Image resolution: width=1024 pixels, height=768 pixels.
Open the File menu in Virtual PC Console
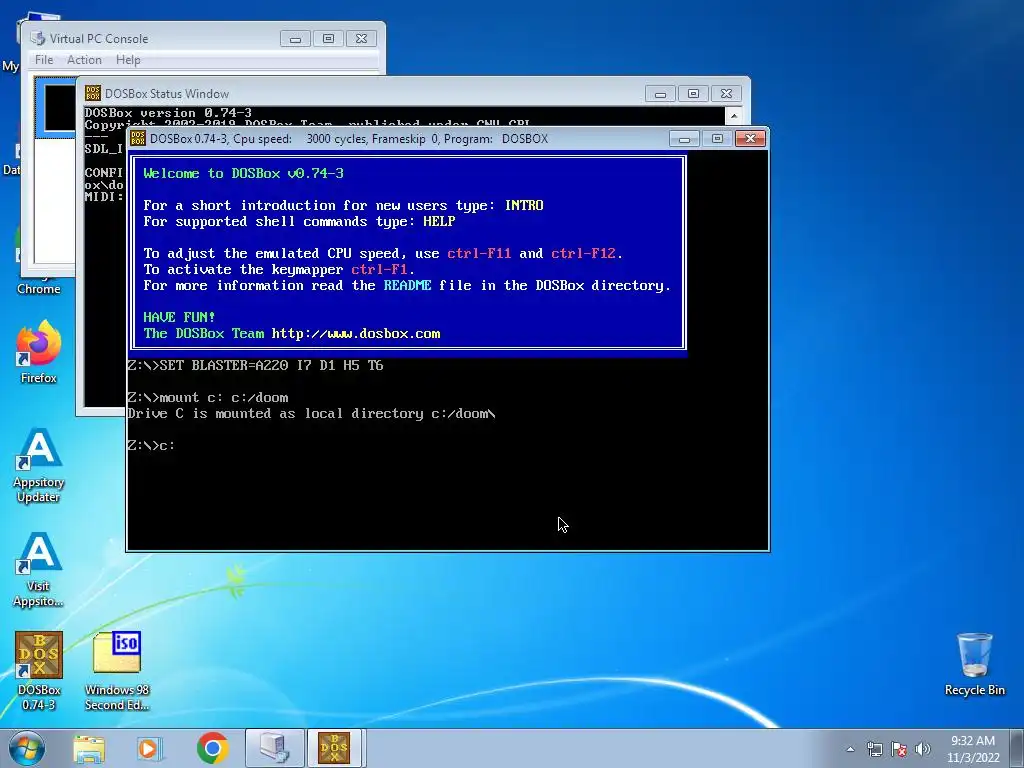[44, 59]
